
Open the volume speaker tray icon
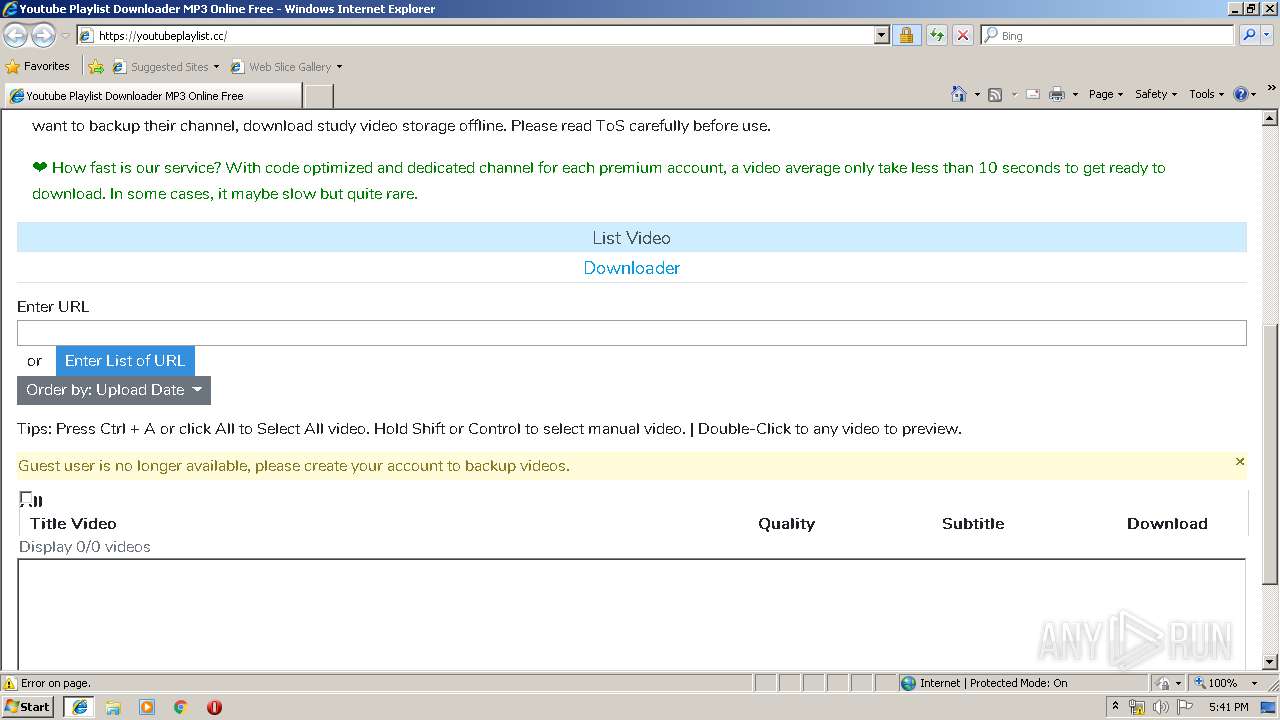1161,707
